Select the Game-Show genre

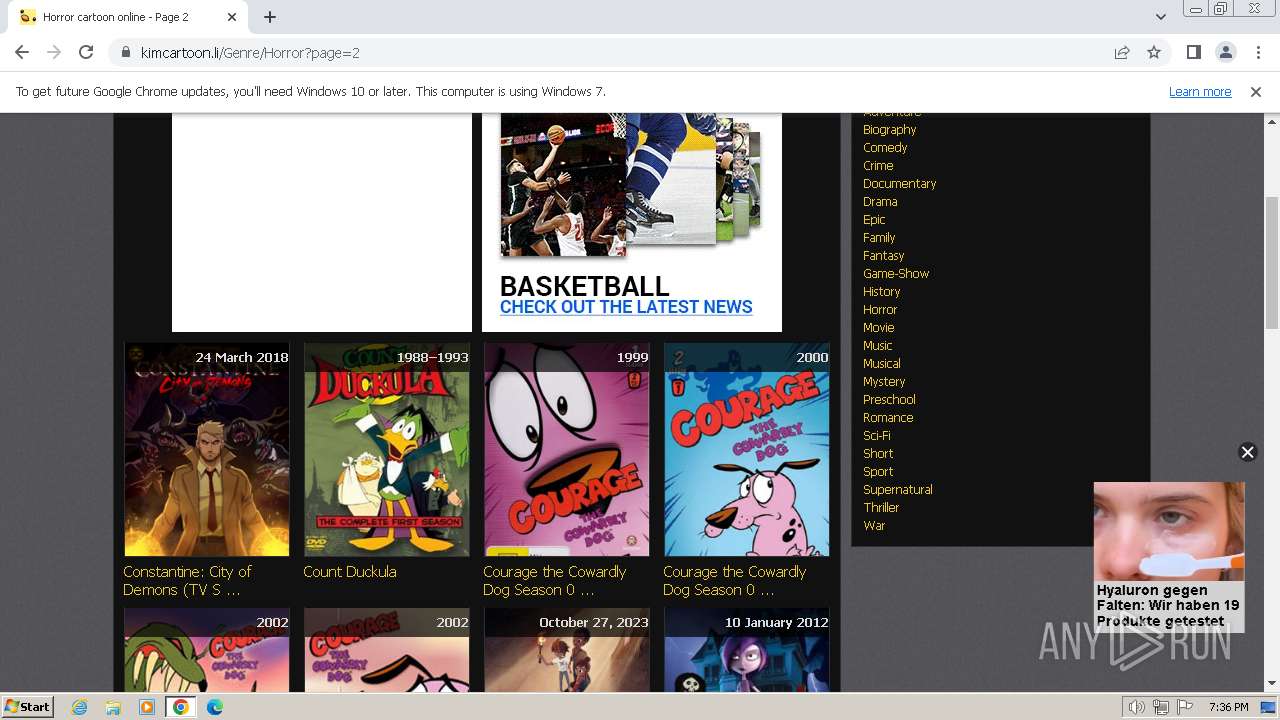point(896,273)
